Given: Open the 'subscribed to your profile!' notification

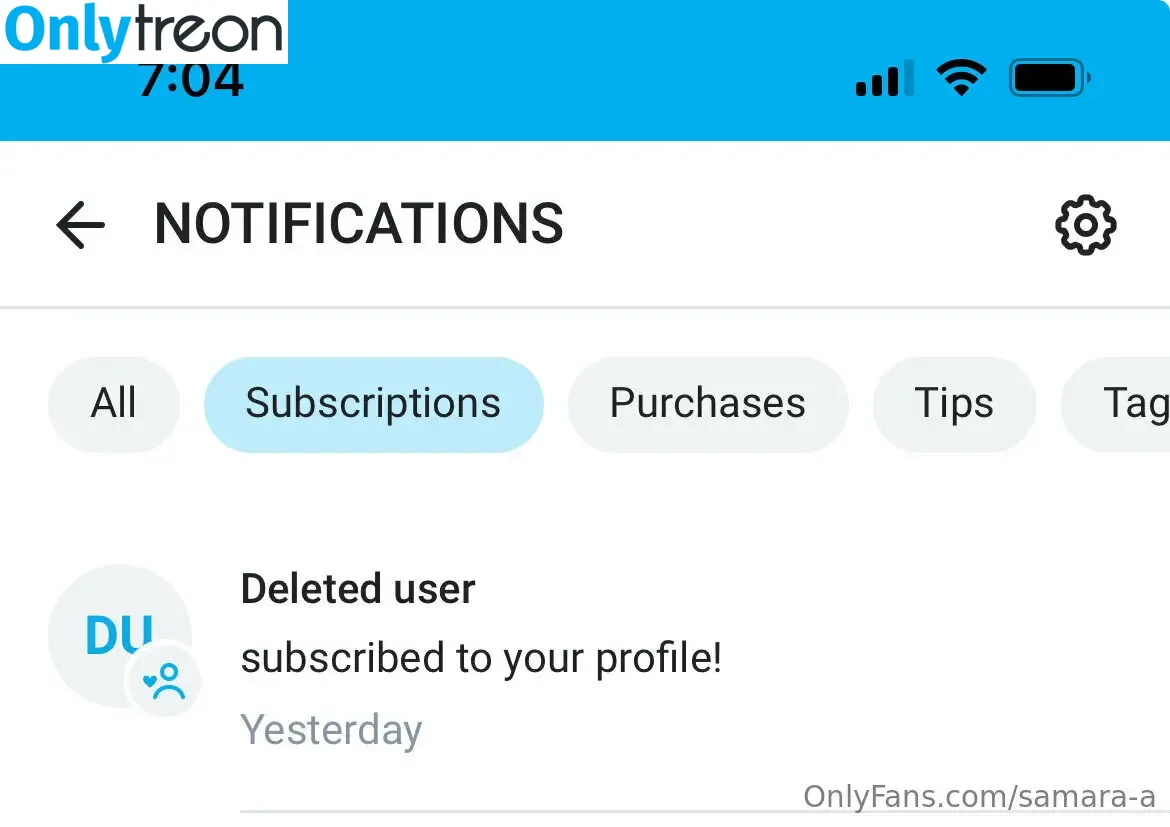Looking at the screenshot, I should pos(481,658).
